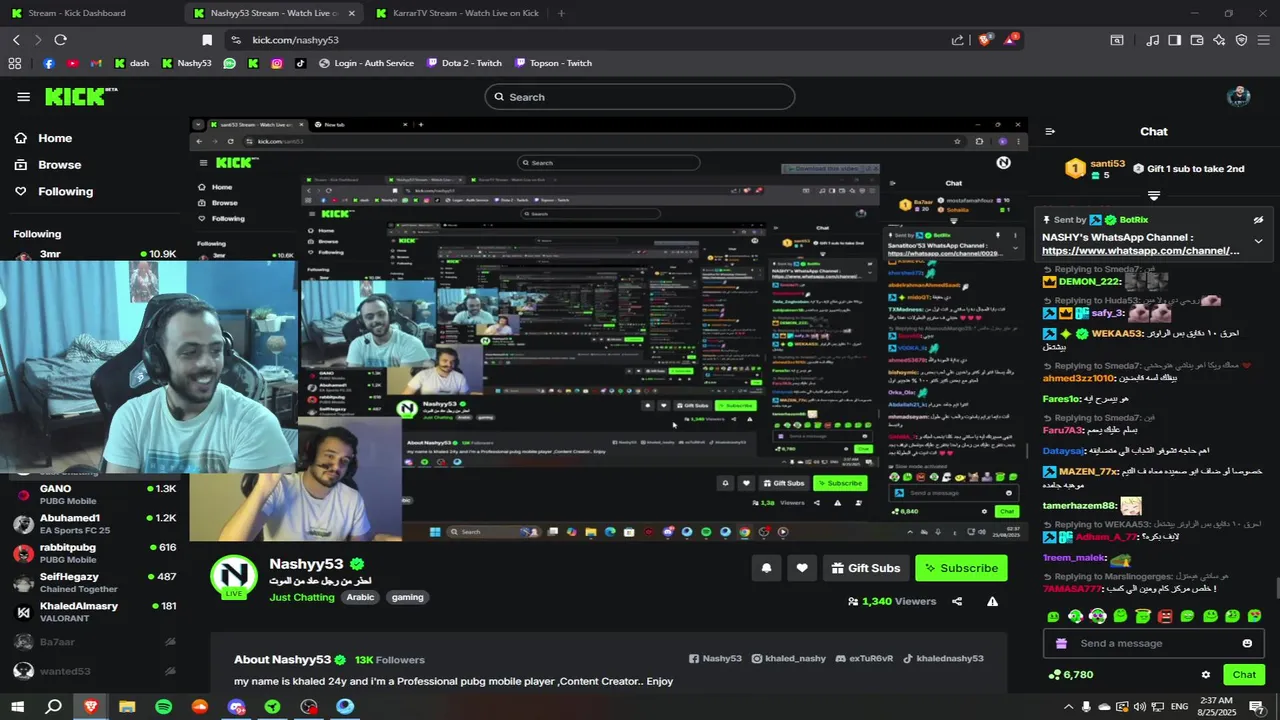
Task: Reload the page
Action: (60, 40)
